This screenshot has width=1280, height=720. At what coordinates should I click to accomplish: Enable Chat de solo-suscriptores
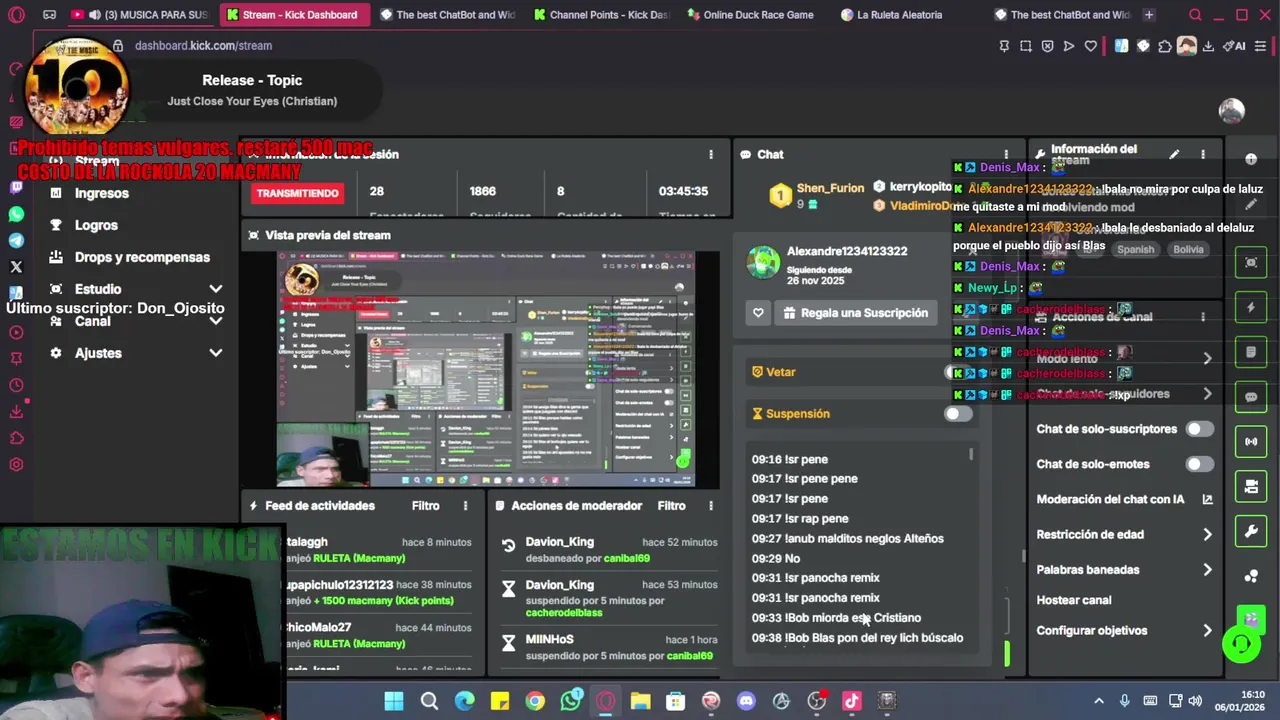[x=1199, y=429]
